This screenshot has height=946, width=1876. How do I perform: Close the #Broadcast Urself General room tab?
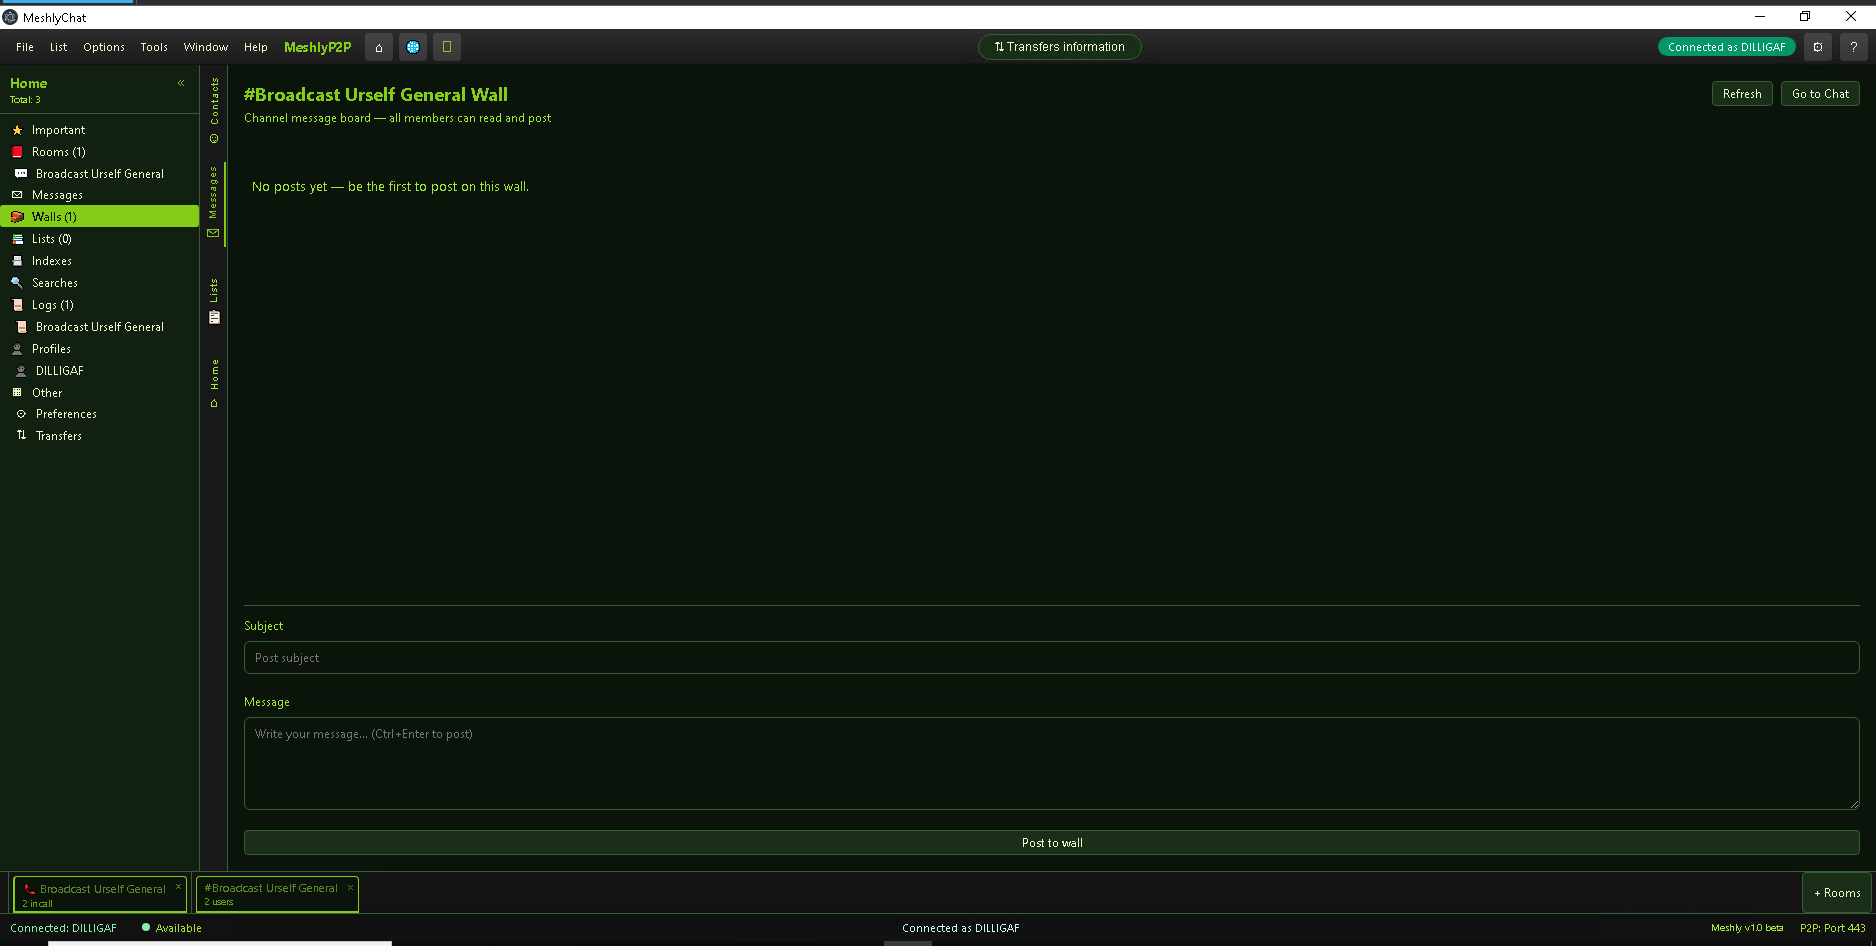[x=350, y=887]
